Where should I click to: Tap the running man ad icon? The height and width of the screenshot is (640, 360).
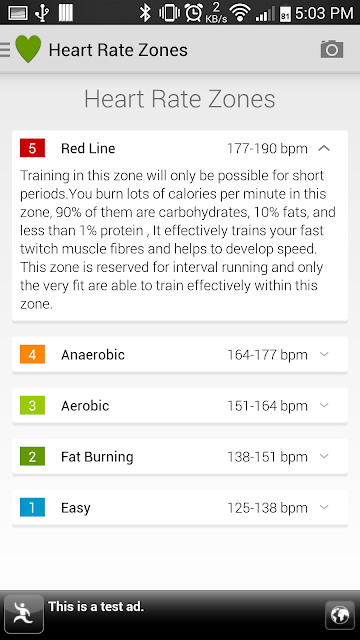pos(24,614)
